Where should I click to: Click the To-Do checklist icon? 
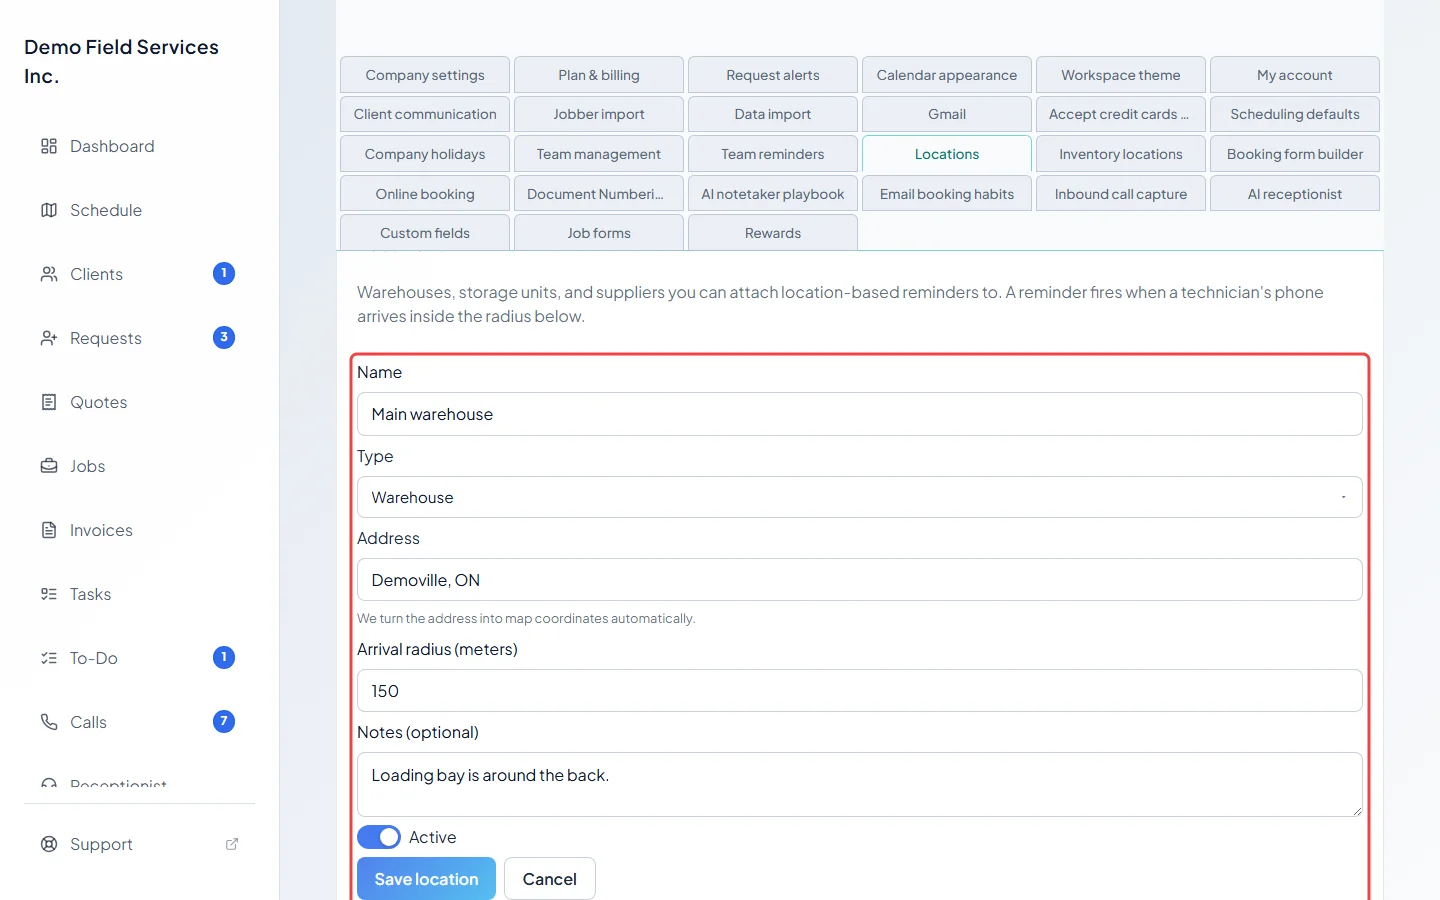49,658
